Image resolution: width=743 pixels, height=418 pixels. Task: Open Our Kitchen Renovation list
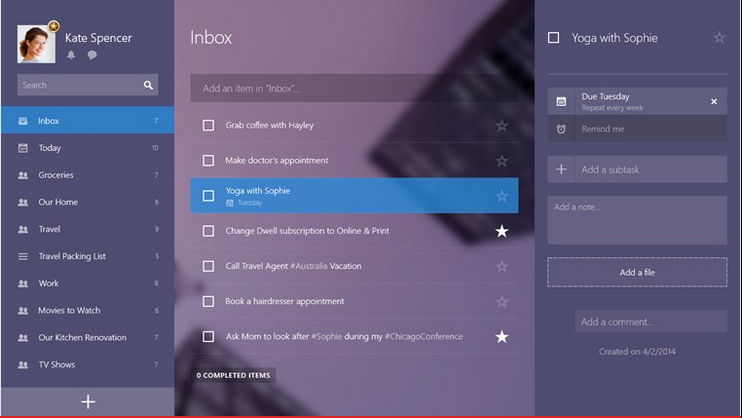(x=88, y=337)
